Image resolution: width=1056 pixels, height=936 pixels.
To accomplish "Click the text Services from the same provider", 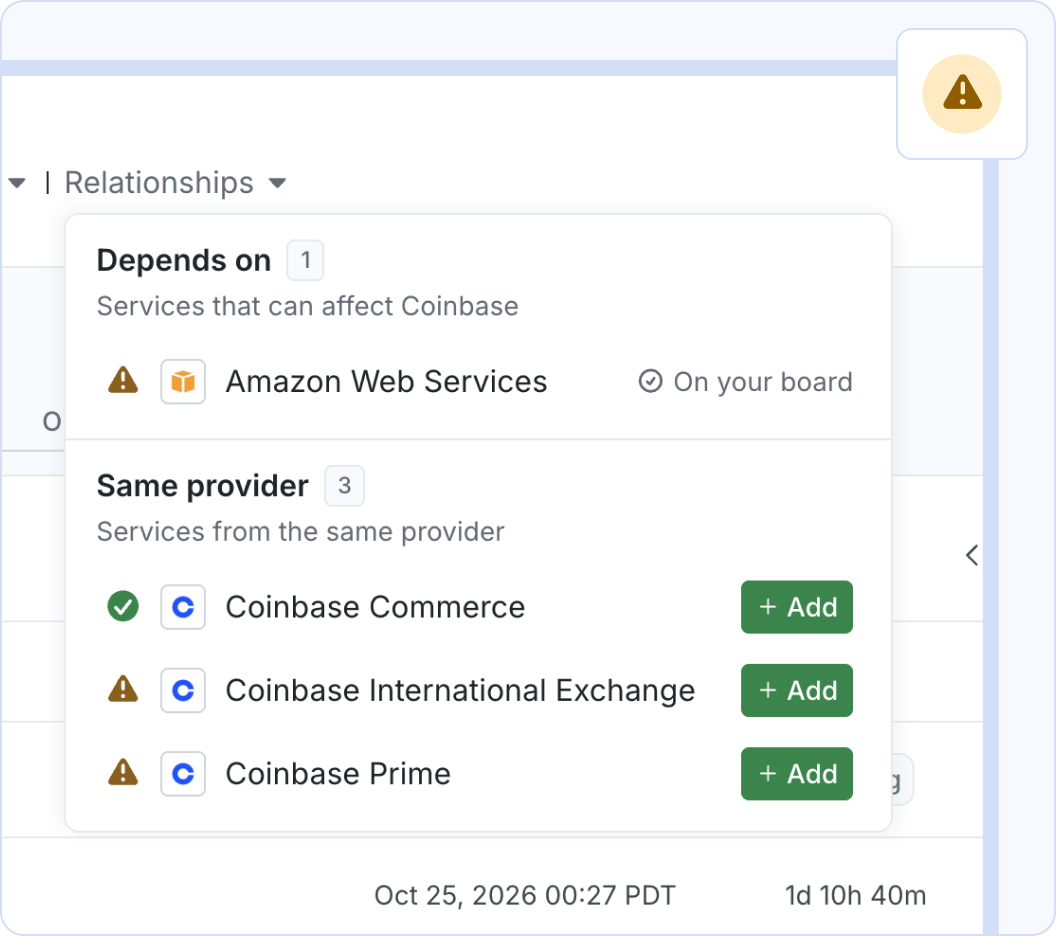I will (x=300, y=532).
